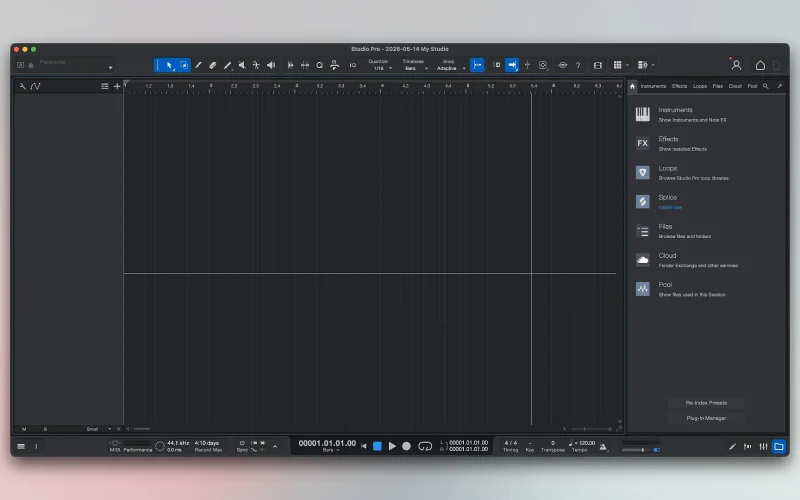
Task: Open the track list lines icon
Action: pos(105,86)
